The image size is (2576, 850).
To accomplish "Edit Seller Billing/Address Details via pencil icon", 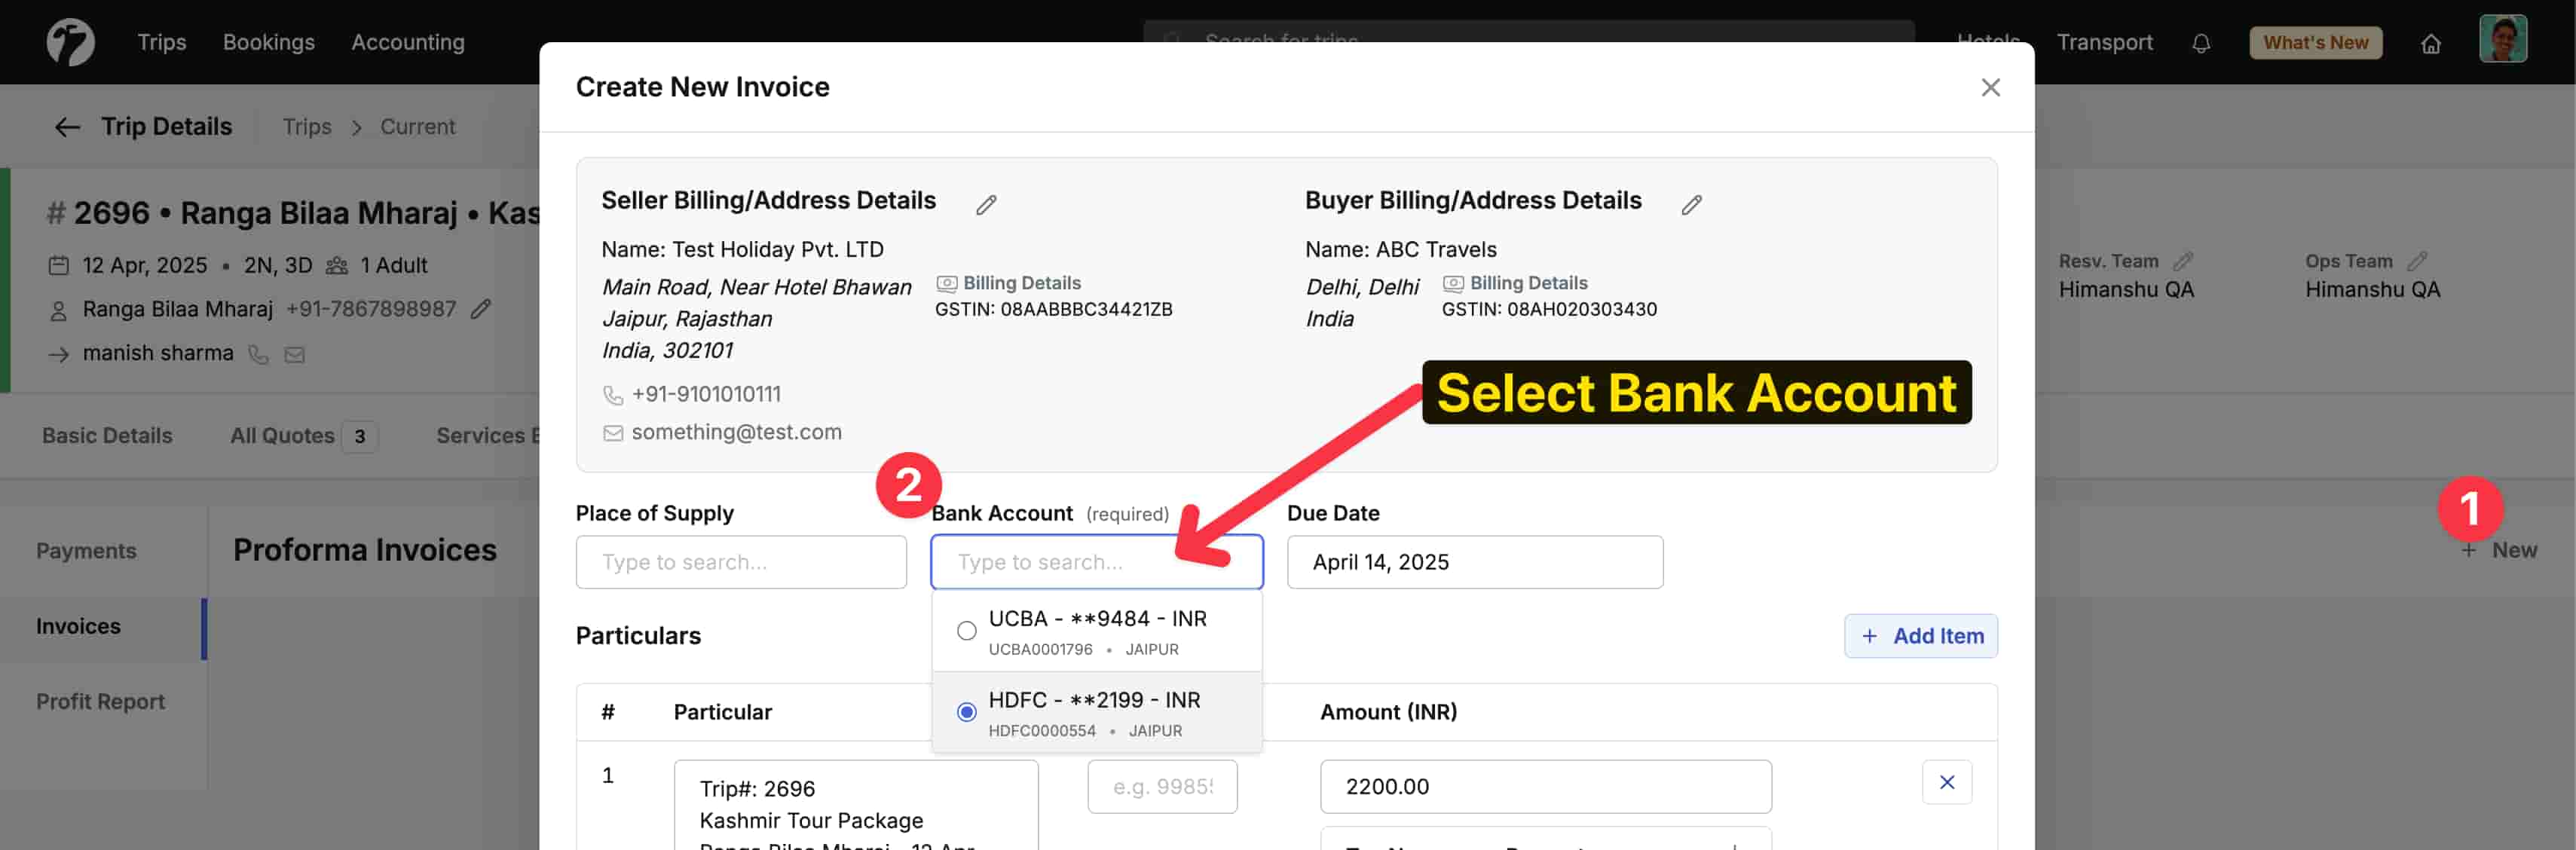I will click(x=986, y=204).
